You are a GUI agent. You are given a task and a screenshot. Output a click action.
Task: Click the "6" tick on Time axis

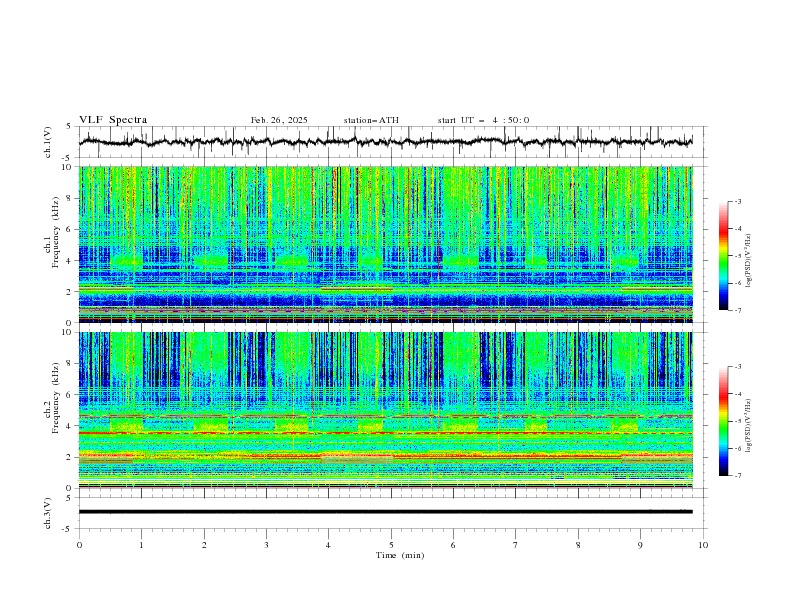453,545
